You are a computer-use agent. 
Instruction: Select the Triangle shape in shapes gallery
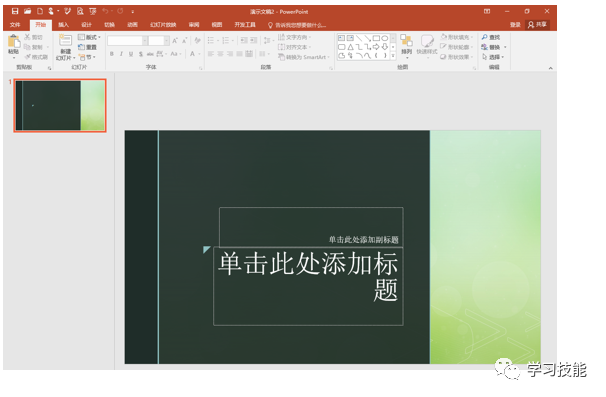pos(350,47)
